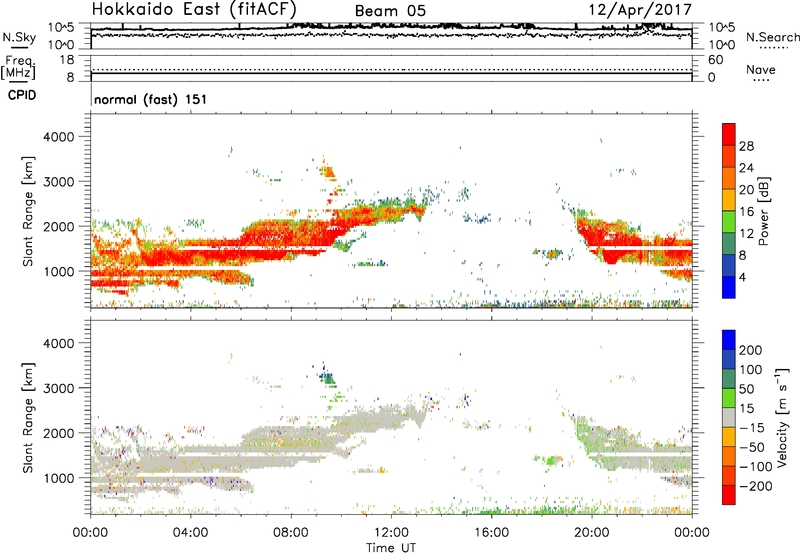800x554 pixels.
Task: Click the blue top segment of Velocity colorbar
Action: click(x=729, y=340)
